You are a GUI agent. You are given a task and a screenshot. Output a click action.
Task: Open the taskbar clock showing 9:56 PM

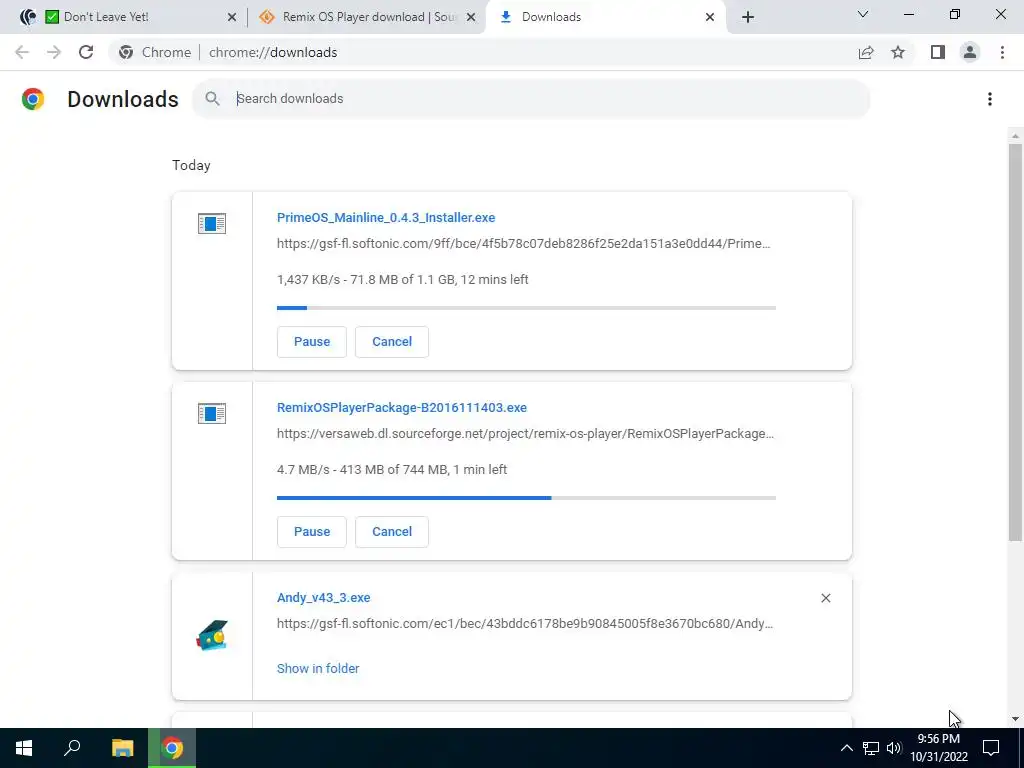pyautogui.click(x=939, y=748)
